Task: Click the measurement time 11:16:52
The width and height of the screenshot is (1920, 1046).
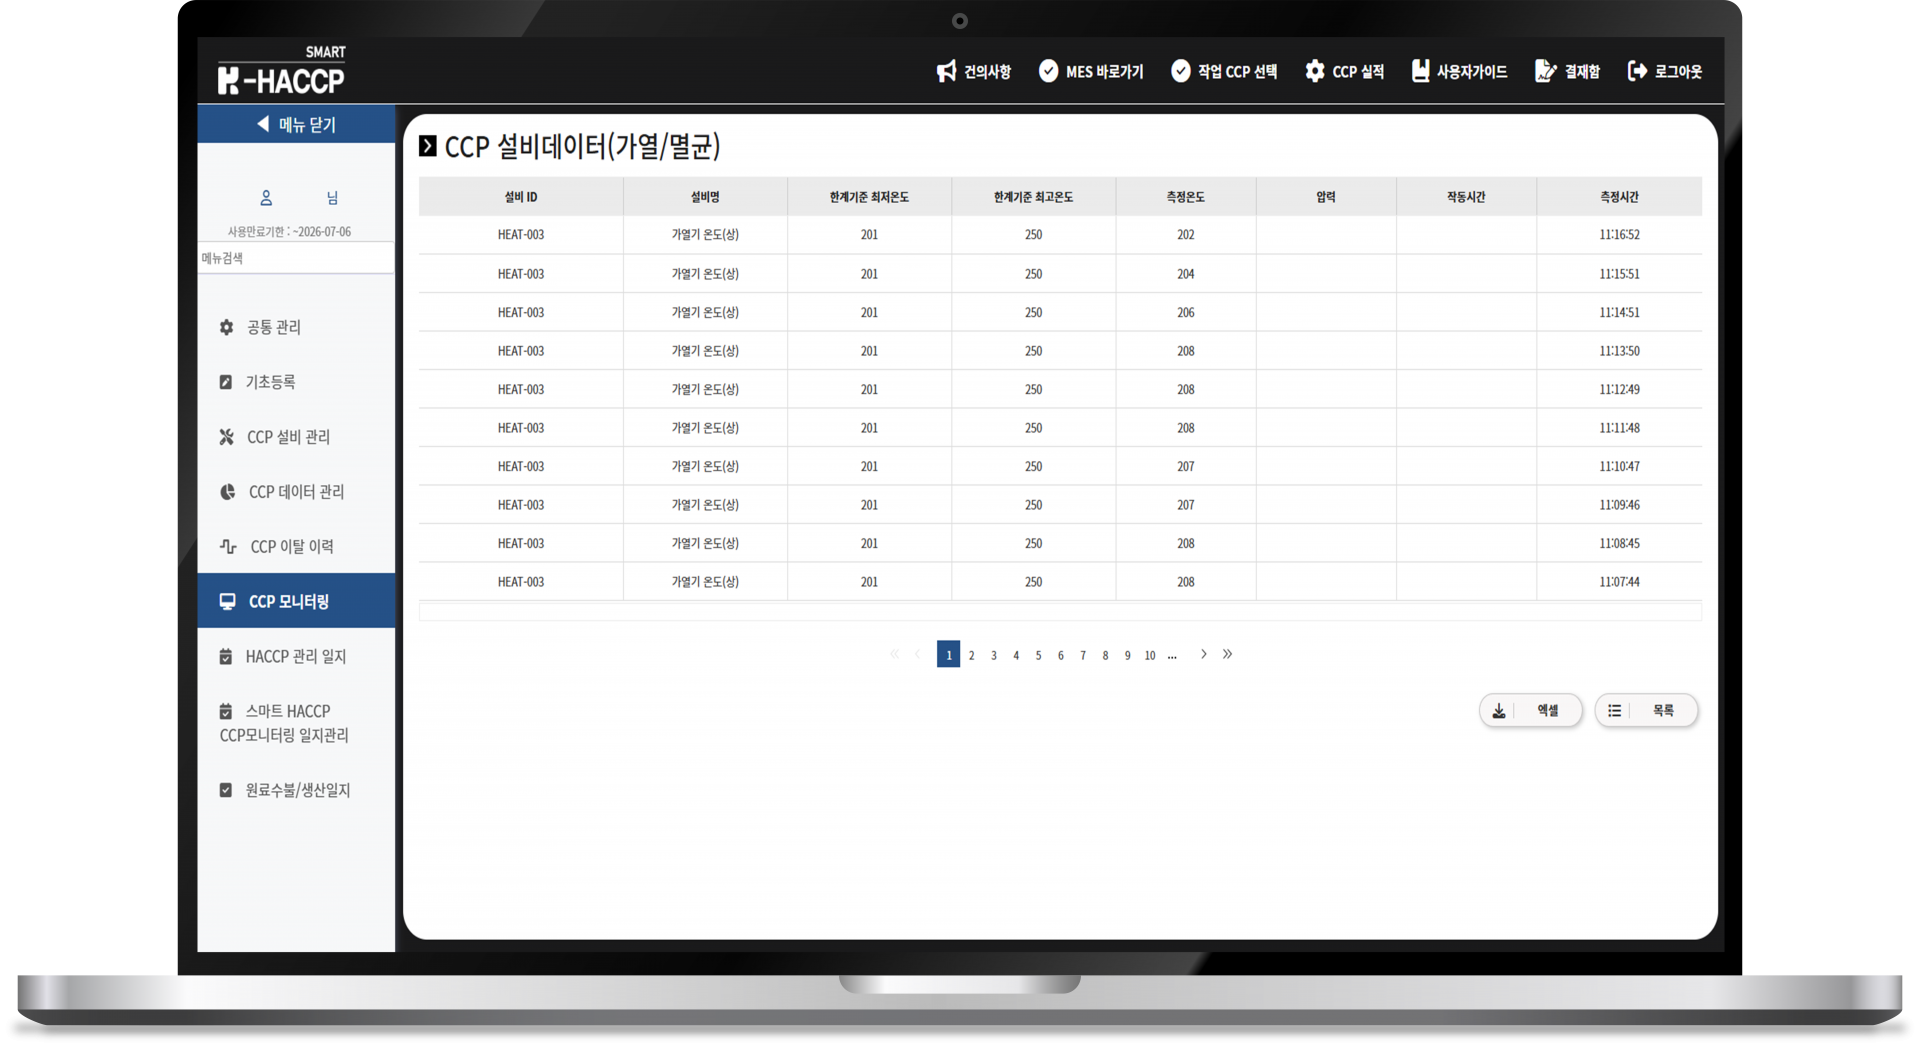Action: pyautogui.click(x=1619, y=235)
